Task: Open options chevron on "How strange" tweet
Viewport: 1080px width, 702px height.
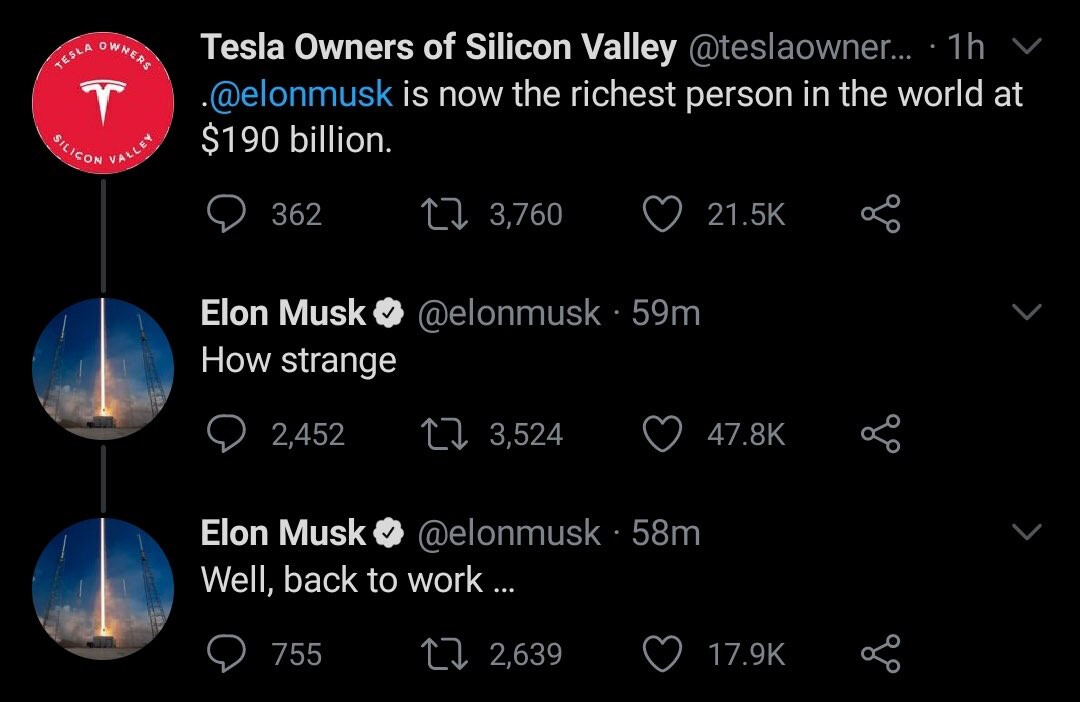Action: point(1027,312)
